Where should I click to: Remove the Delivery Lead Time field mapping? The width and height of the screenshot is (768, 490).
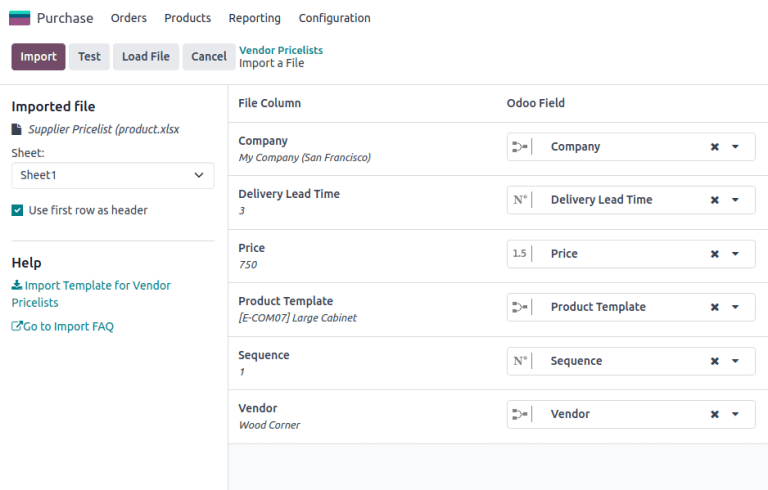coord(714,200)
